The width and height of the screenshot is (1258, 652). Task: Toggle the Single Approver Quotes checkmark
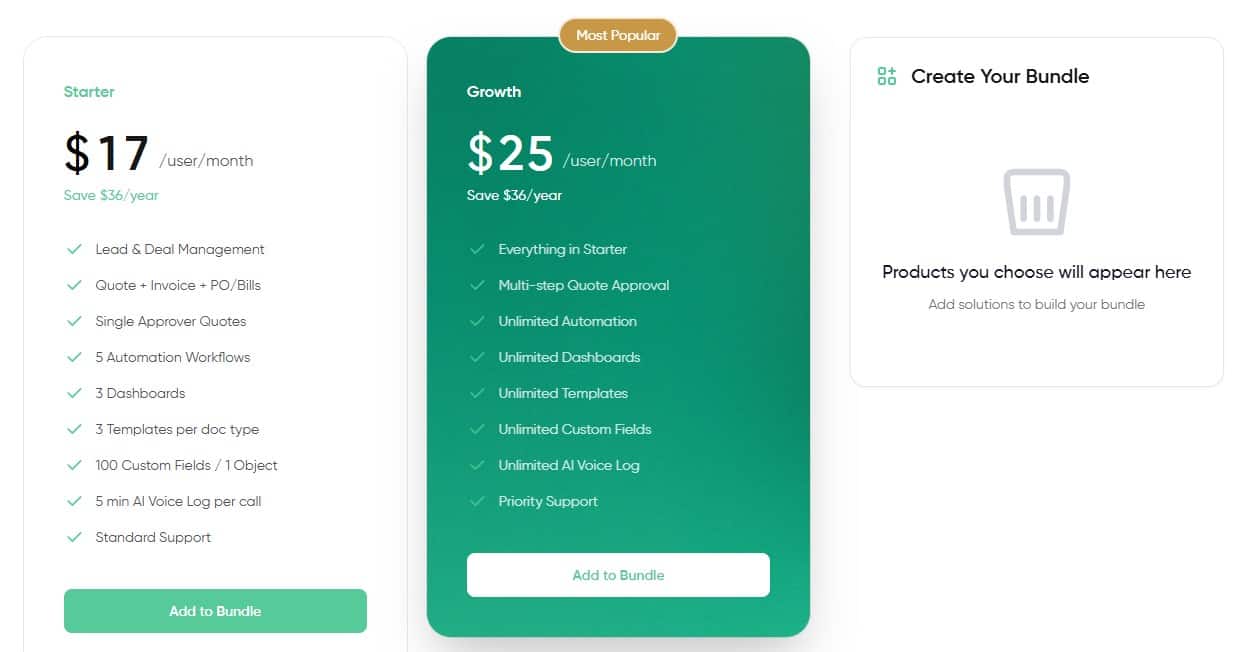[x=76, y=321]
